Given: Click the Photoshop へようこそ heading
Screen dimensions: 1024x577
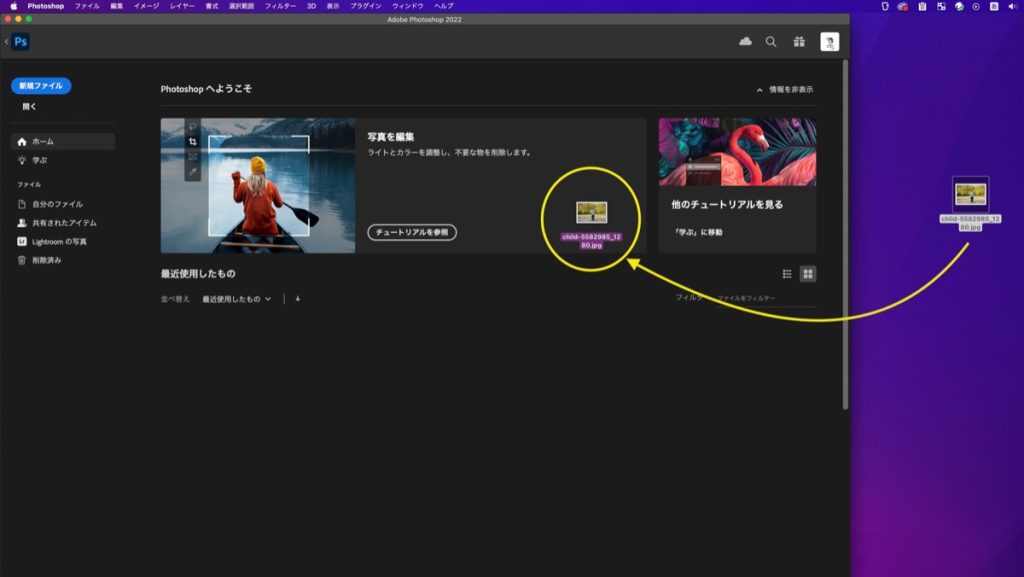Looking at the screenshot, I should (x=206, y=89).
